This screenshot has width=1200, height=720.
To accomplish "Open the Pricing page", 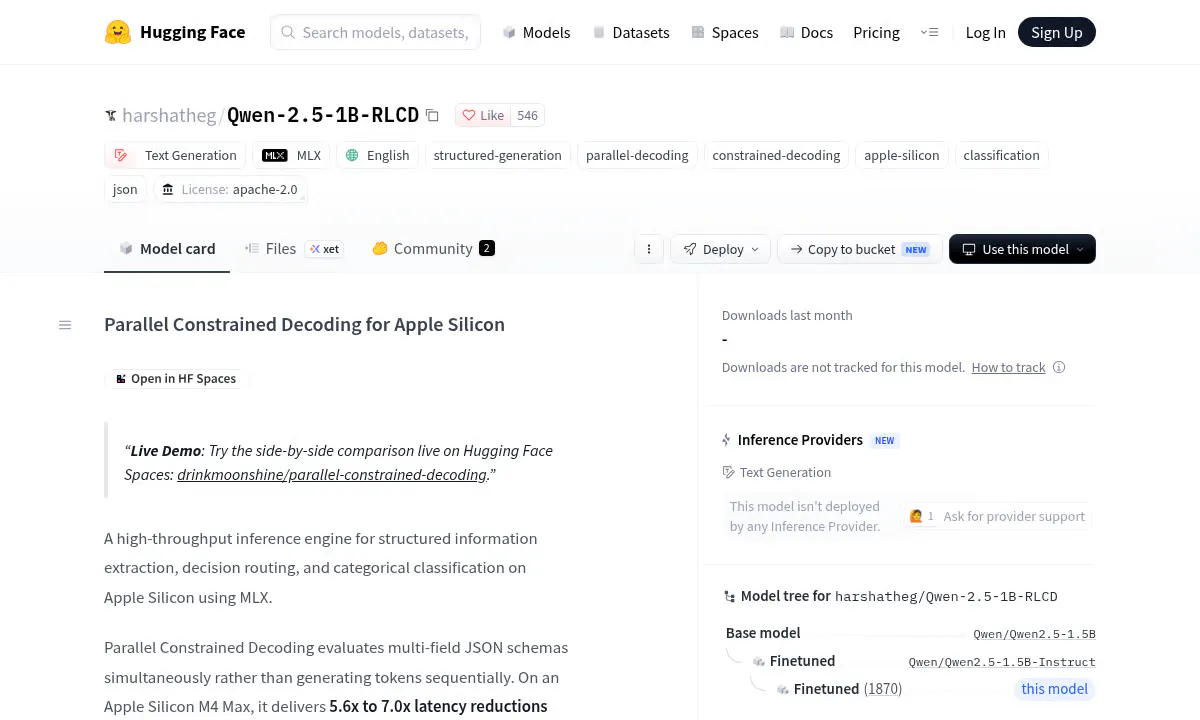I will coord(876,32).
